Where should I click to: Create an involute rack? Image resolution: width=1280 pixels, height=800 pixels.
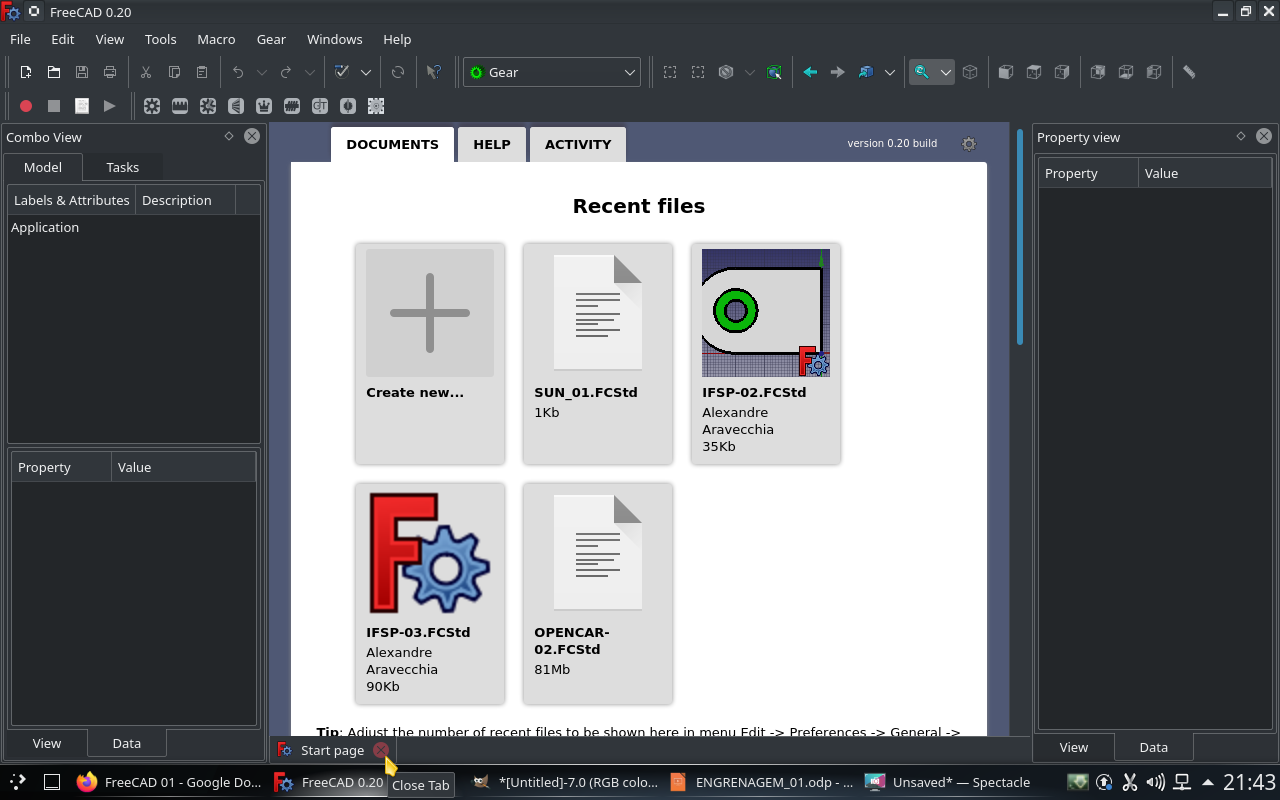pos(180,105)
